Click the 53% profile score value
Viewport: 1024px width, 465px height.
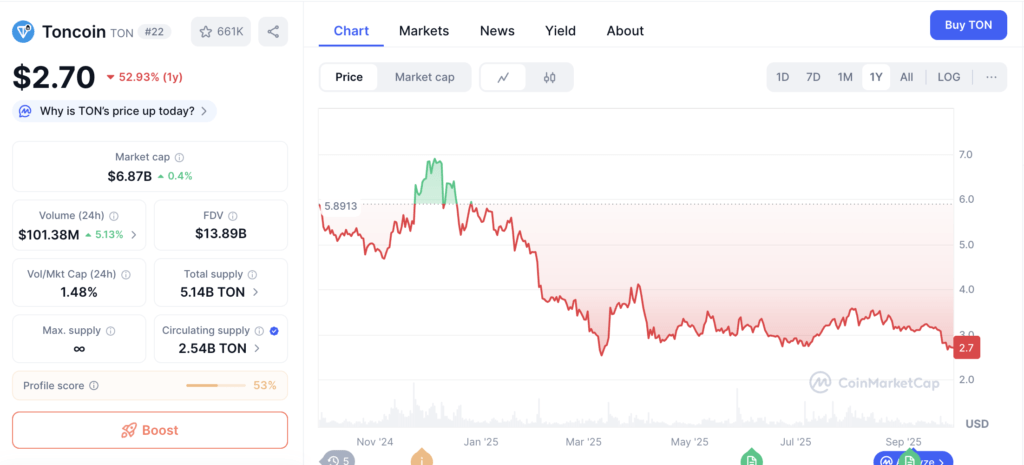[x=265, y=385]
